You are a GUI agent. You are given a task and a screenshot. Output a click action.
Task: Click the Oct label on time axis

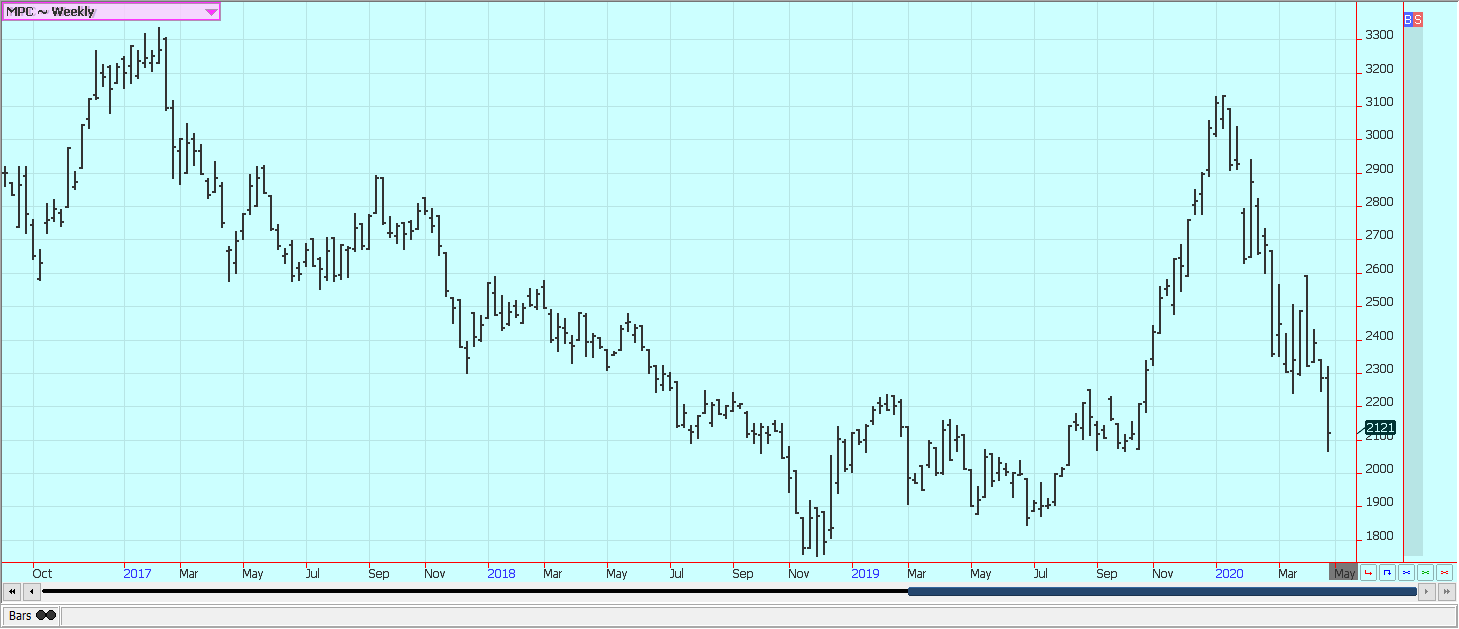(42, 574)
